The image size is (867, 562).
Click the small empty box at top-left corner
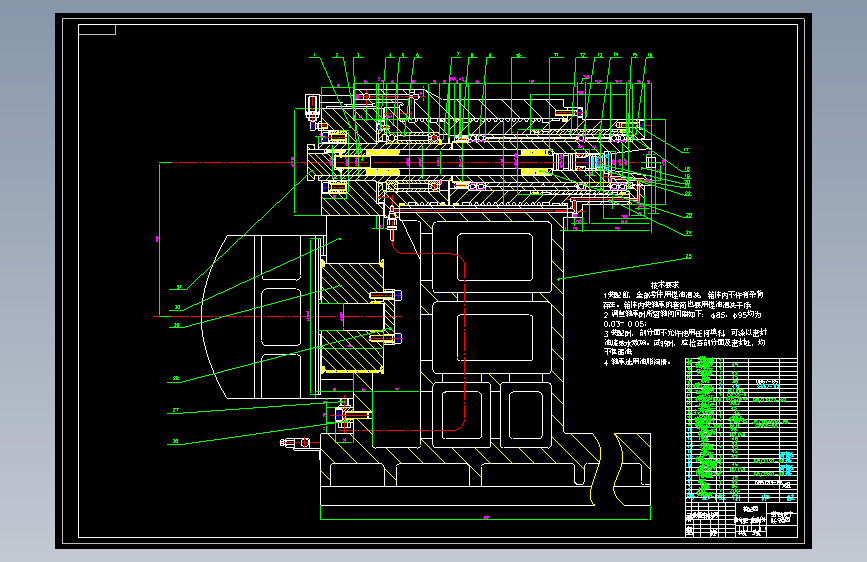pos(97,29)
